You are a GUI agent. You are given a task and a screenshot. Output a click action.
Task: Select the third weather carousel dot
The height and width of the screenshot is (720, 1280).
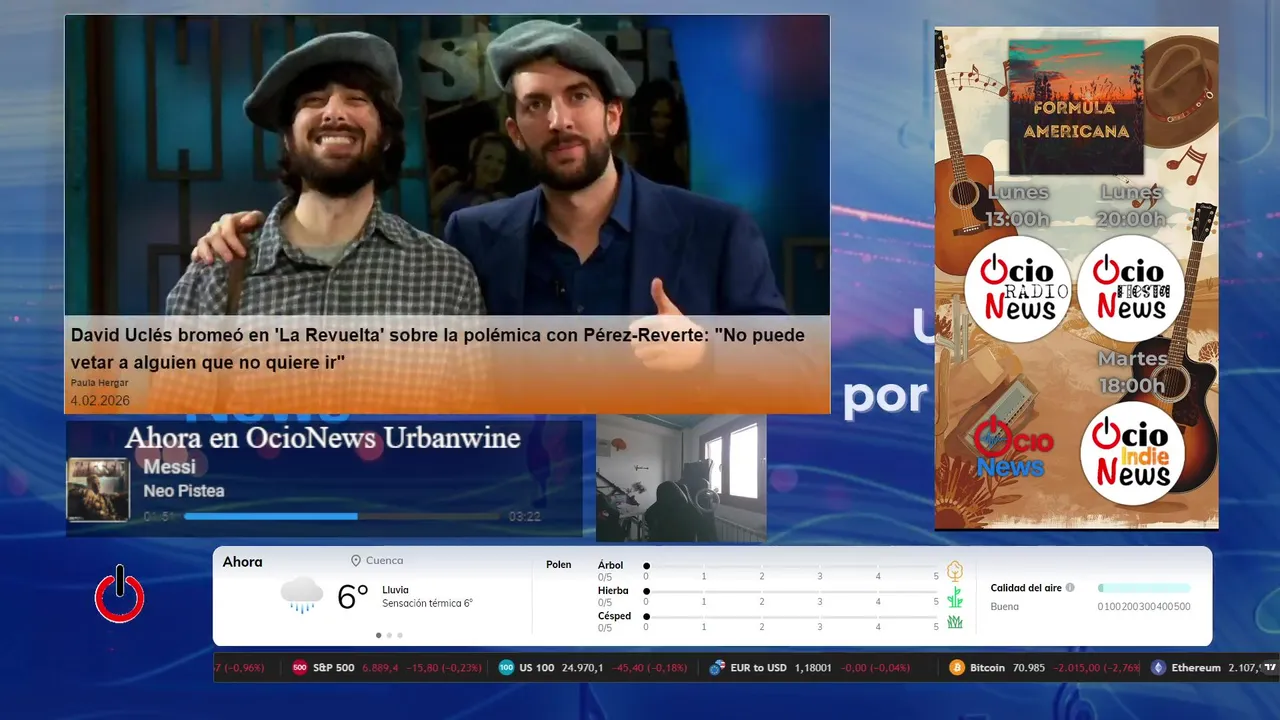pos(400,635)
